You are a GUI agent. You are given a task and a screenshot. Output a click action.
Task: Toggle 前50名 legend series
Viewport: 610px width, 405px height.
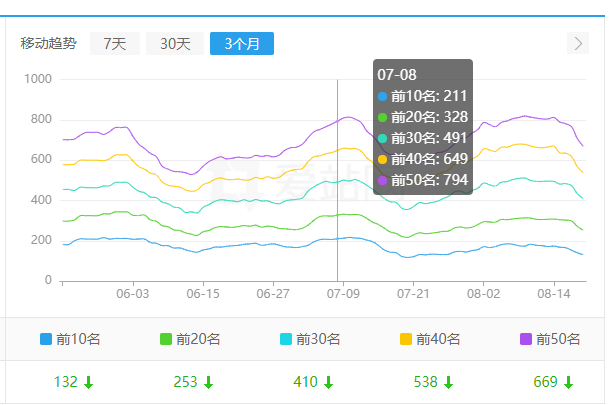tap(550, 339)
